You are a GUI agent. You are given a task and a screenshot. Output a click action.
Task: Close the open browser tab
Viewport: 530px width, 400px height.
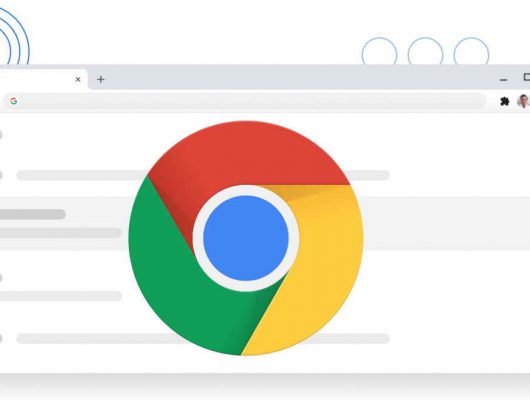pos(78,79)
